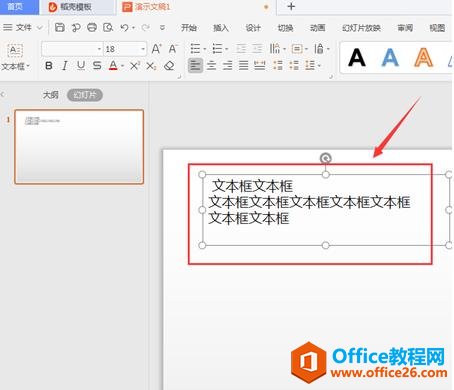Apply the orange outlined A text style
The height and width of the screenshot is (390, 454).
(423, 58)
